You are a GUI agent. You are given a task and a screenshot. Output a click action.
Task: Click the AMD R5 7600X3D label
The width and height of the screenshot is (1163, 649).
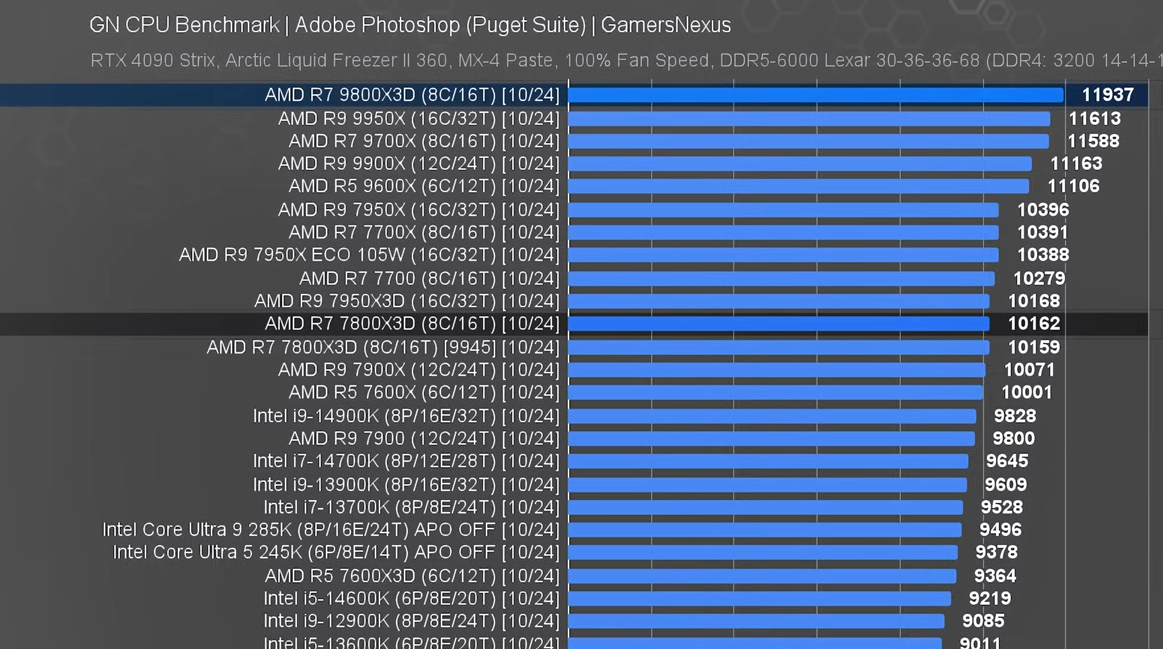click(x=412, y=576)
